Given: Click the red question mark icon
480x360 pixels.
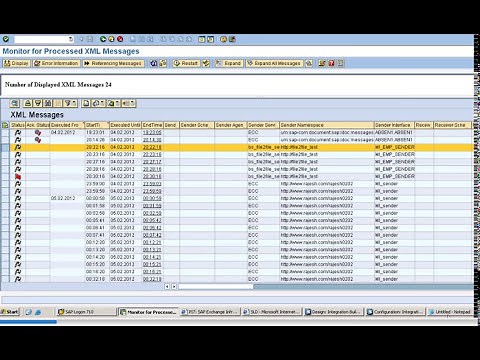Looking at the screenshot, I should coord(331,63).
